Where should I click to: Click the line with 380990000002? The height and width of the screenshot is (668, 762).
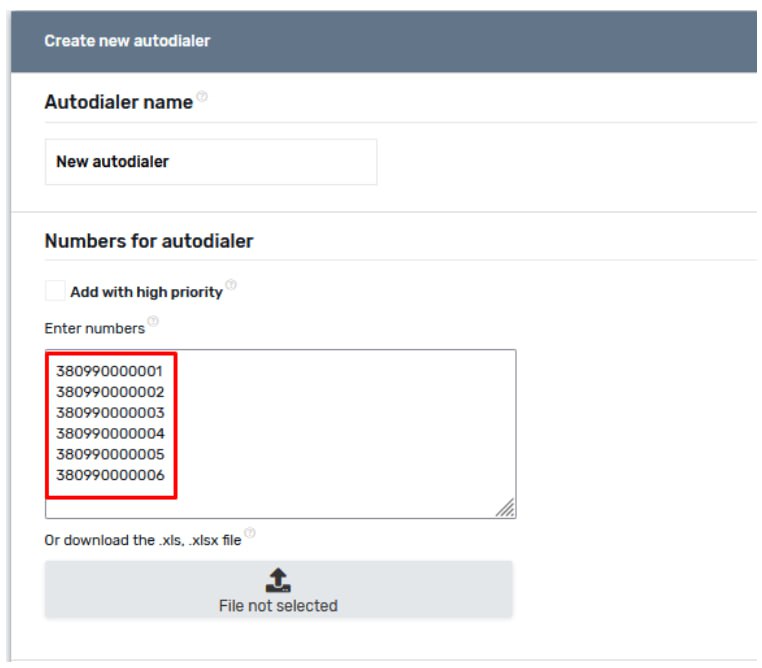110,392
